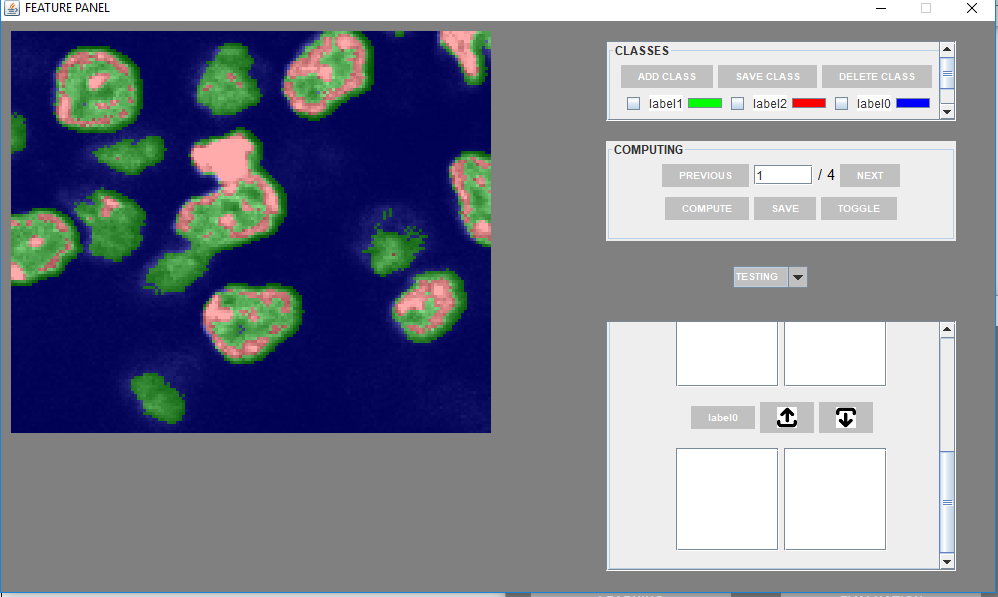Click the SAVE CLASS button
This screenshot has height=597, width=998.
tap(768, 76)
